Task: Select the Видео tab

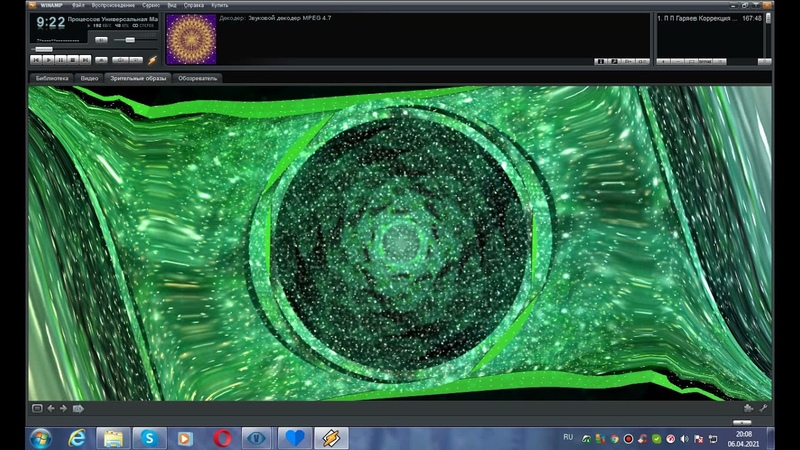Action: (x=90, y=77)
